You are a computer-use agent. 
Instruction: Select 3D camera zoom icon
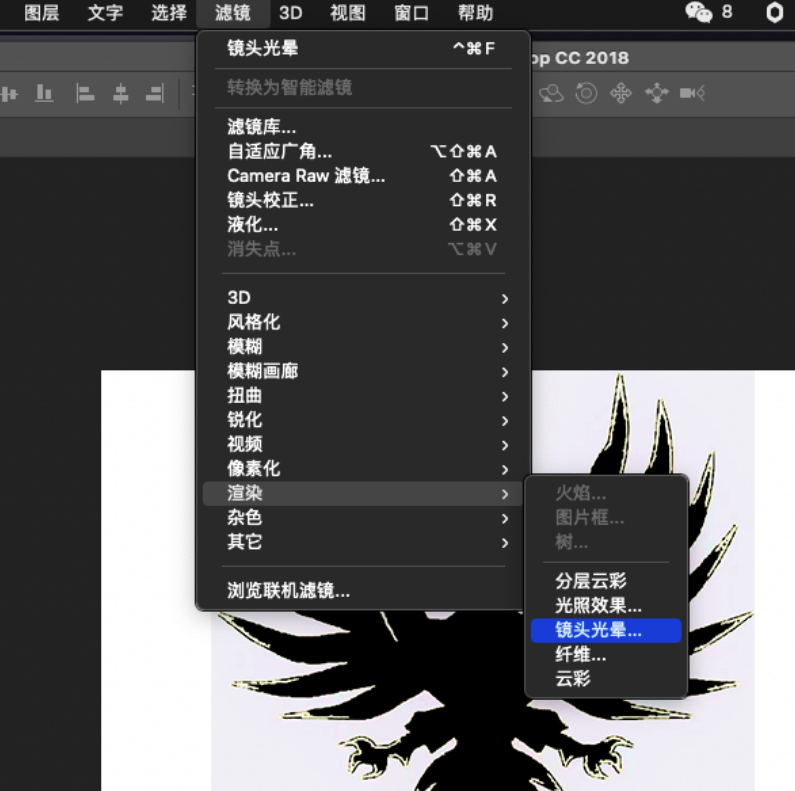click(692, 93)
